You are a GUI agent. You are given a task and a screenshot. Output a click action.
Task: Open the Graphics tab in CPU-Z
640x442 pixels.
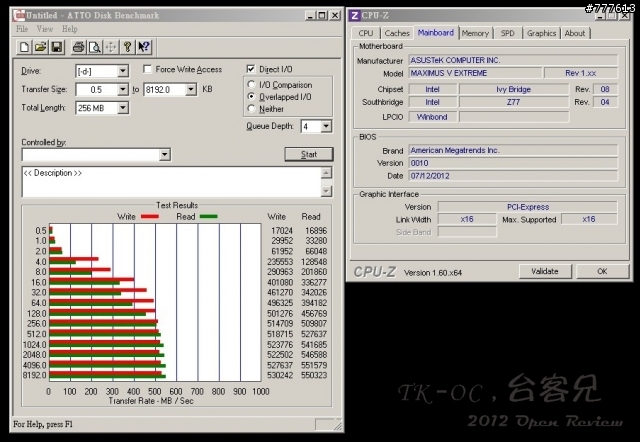(541, 33)
